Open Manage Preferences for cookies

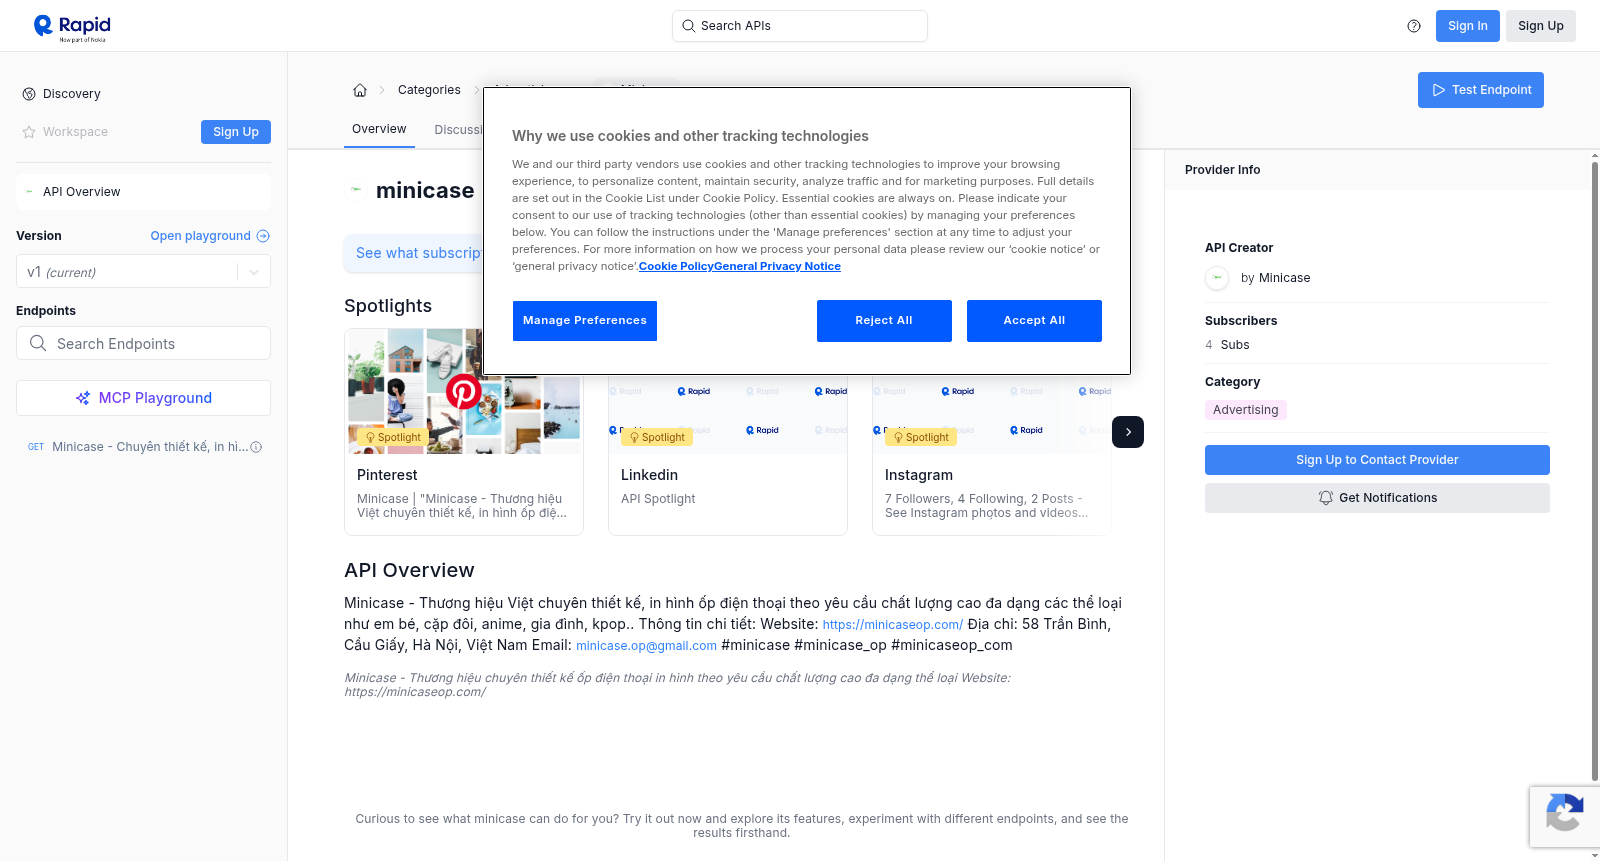click(x=585, y=321)
